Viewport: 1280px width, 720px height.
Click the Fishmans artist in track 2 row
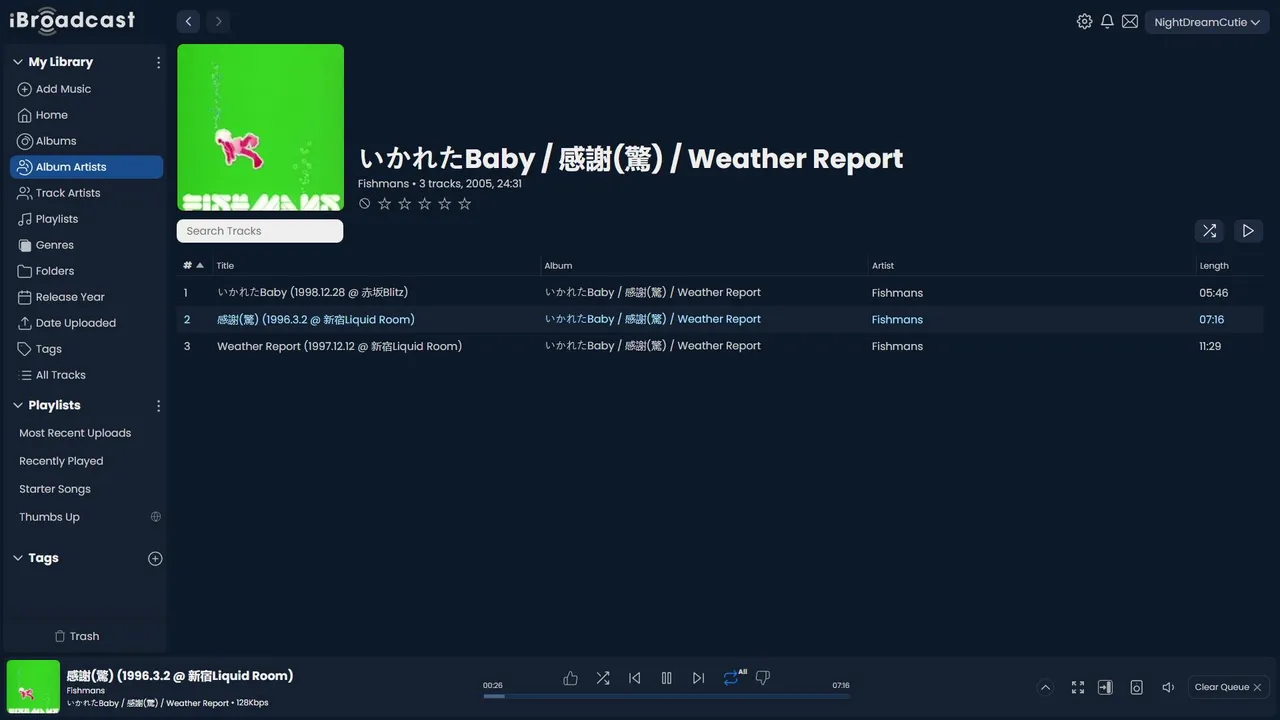[x=897, y=320]
